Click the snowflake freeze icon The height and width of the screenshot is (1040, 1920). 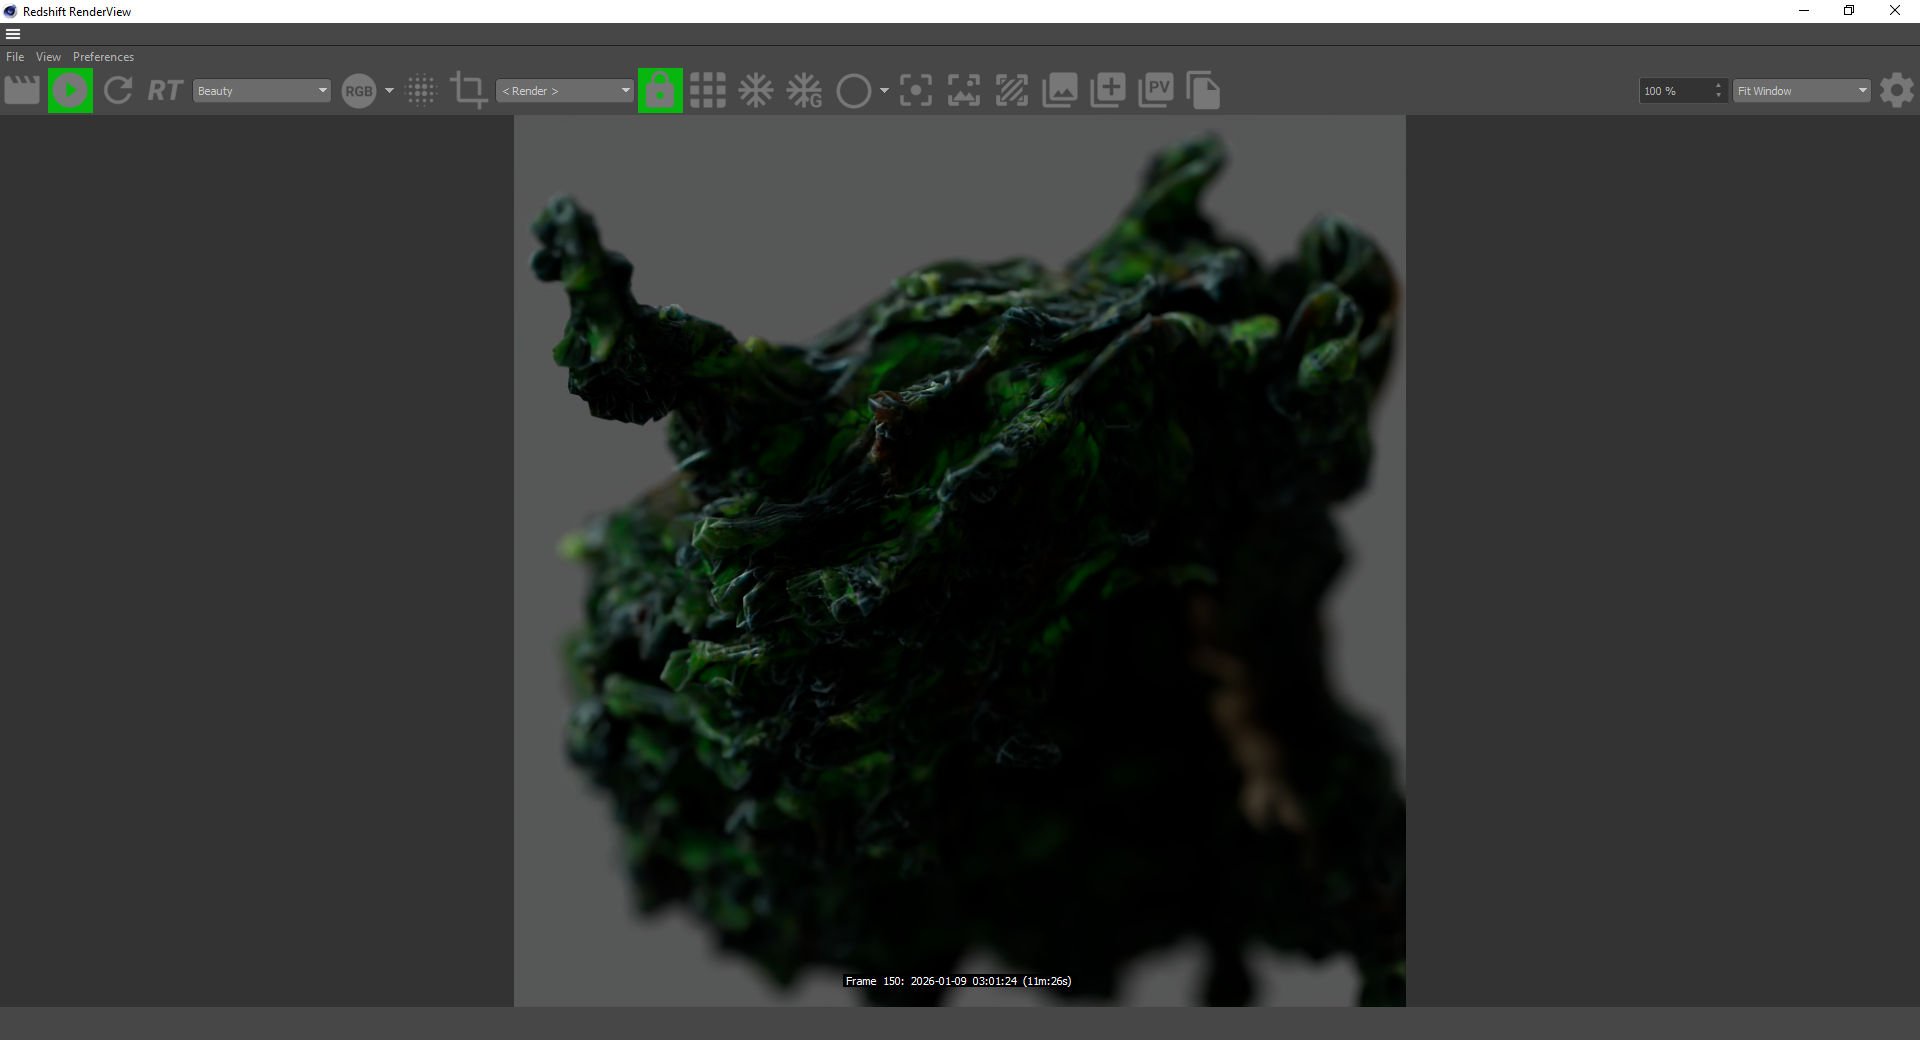tap(756, 91)
